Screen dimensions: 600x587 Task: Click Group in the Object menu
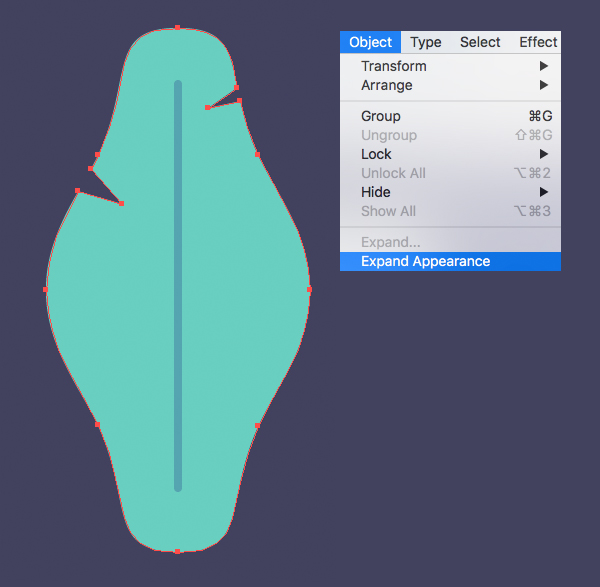(381, 116)
